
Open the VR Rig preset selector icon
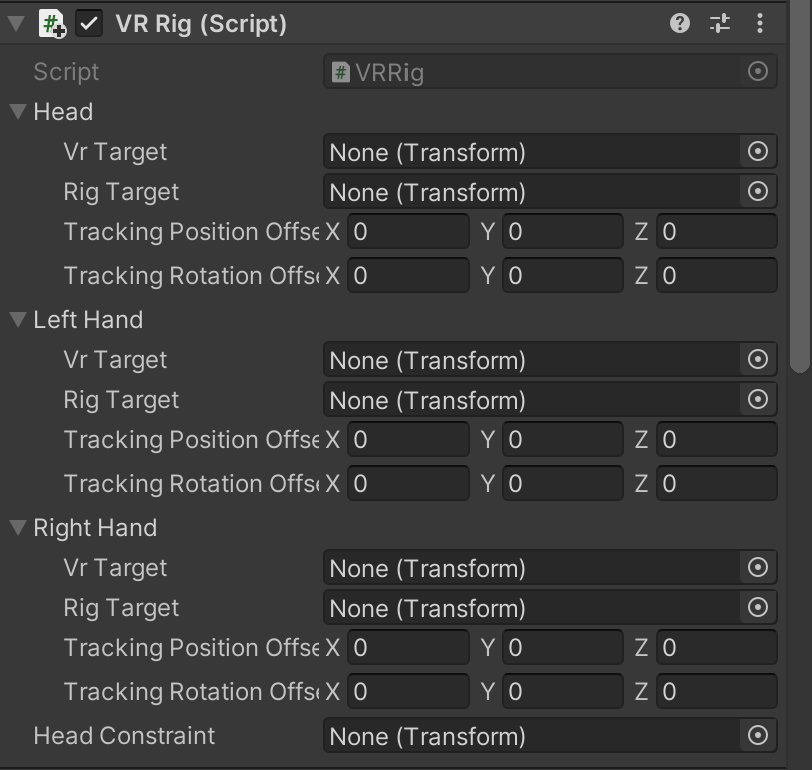(720, 24)
